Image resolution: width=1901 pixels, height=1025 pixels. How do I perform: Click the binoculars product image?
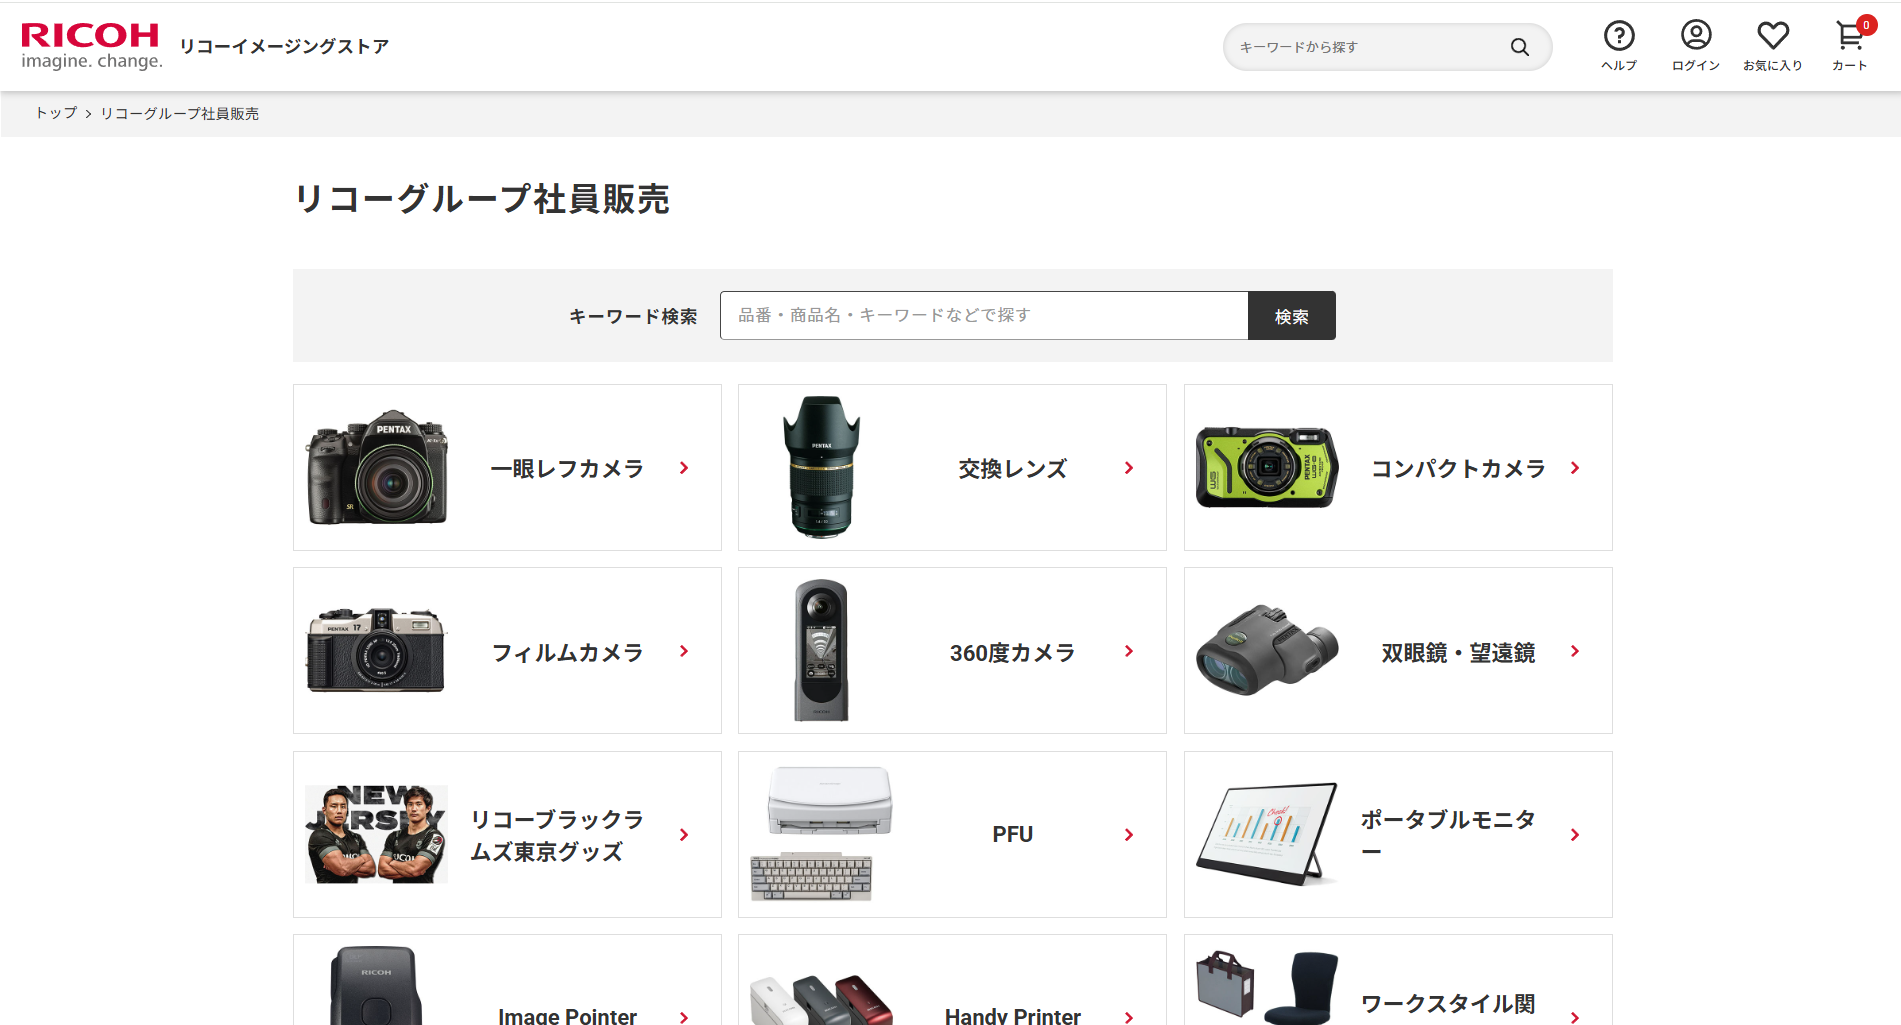1266,651
